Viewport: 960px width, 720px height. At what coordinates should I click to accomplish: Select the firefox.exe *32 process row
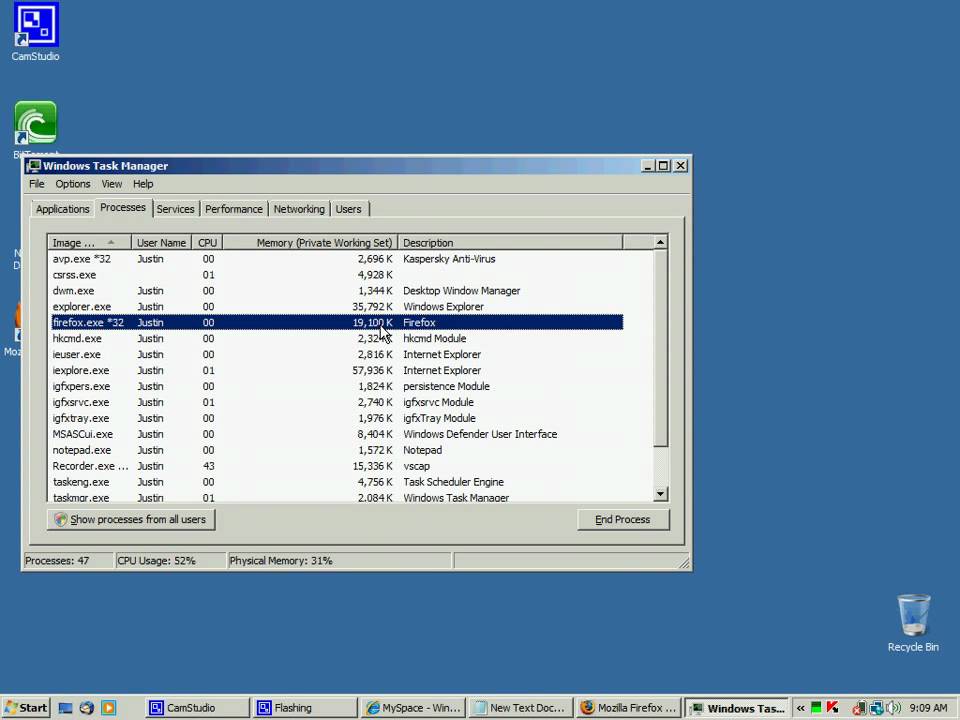[x=336, y=323]
